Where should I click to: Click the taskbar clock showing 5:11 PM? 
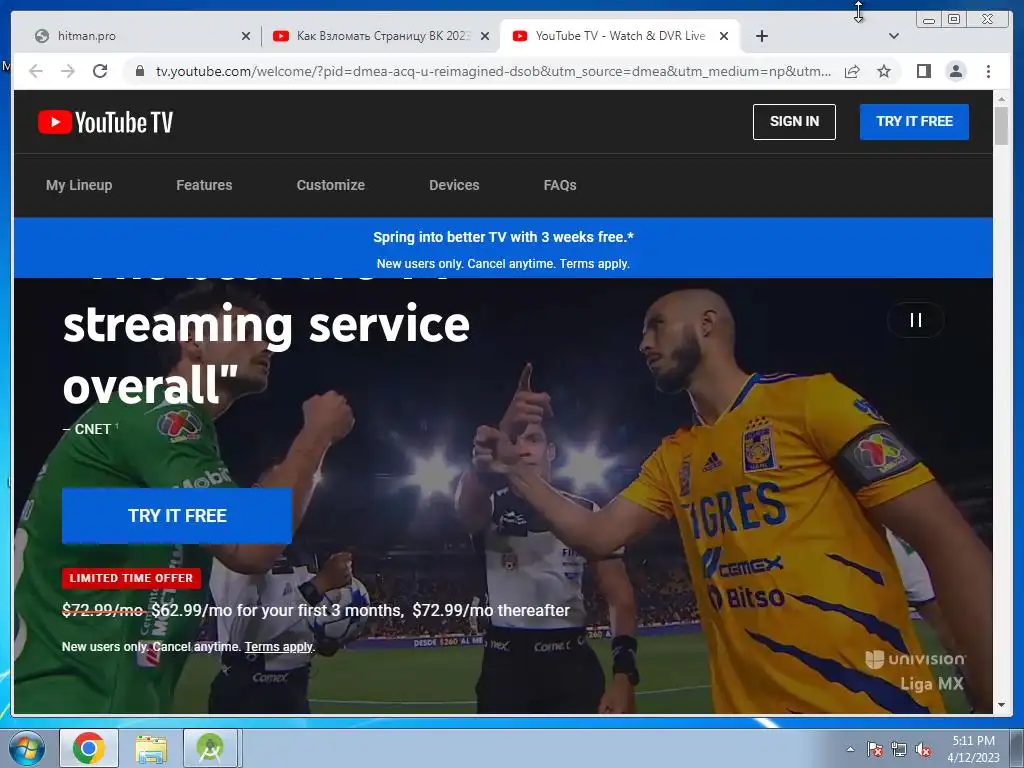click(973, 749)
